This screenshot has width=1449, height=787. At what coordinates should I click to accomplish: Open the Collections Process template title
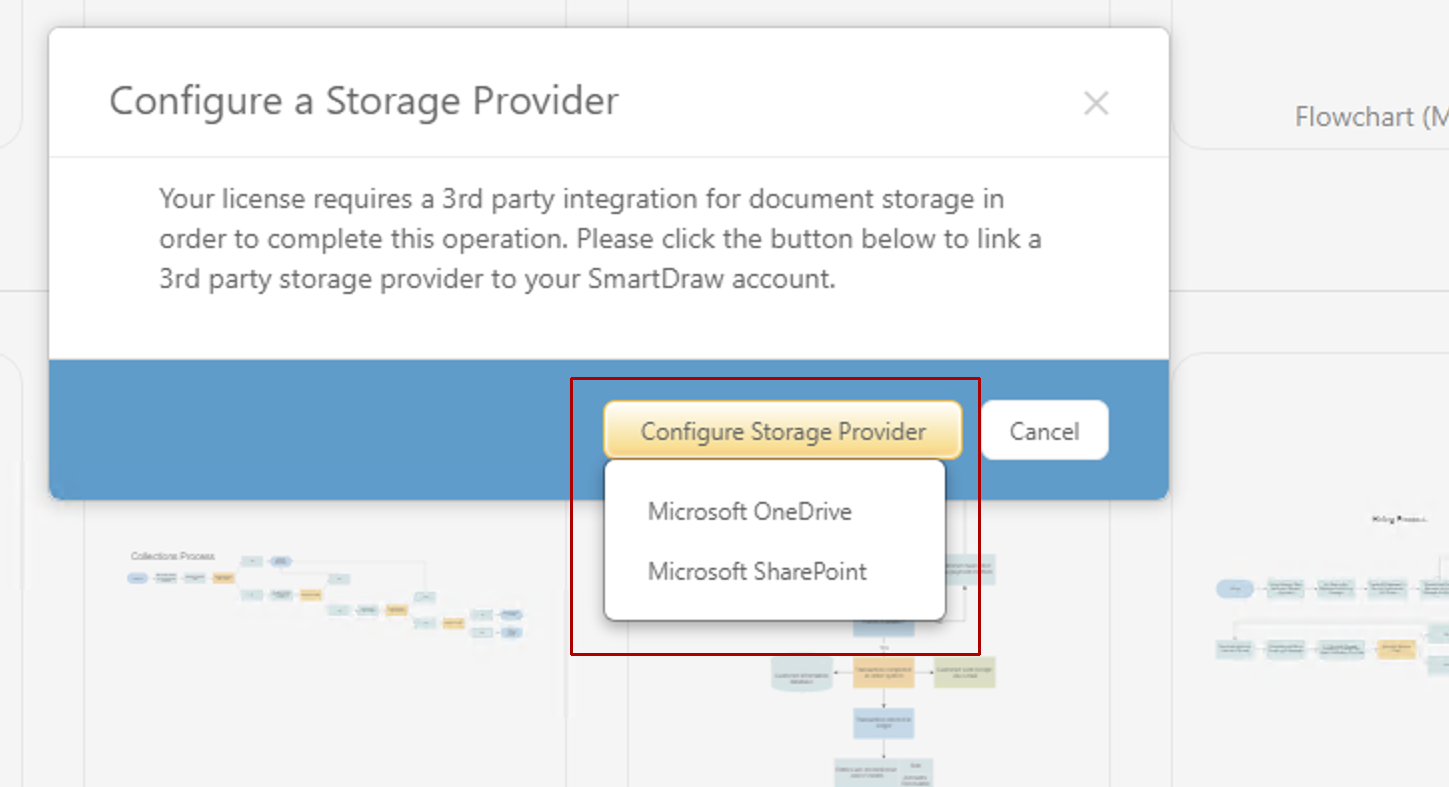(172, 556)
